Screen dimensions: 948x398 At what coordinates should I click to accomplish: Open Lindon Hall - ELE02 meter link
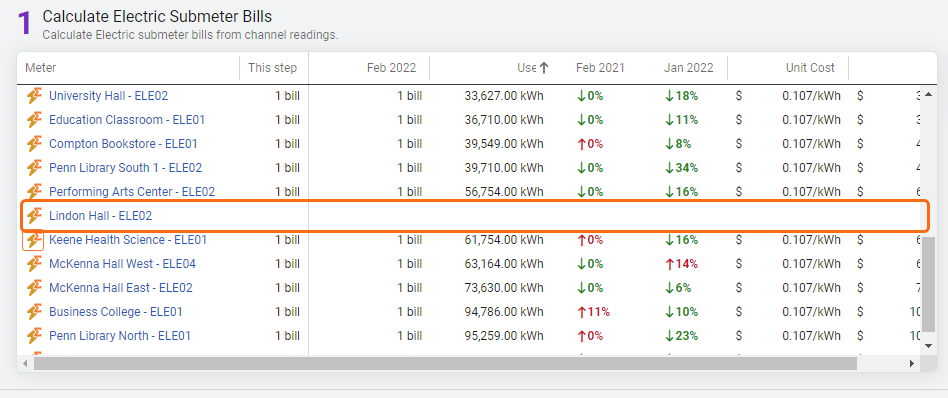pos(100,215)
